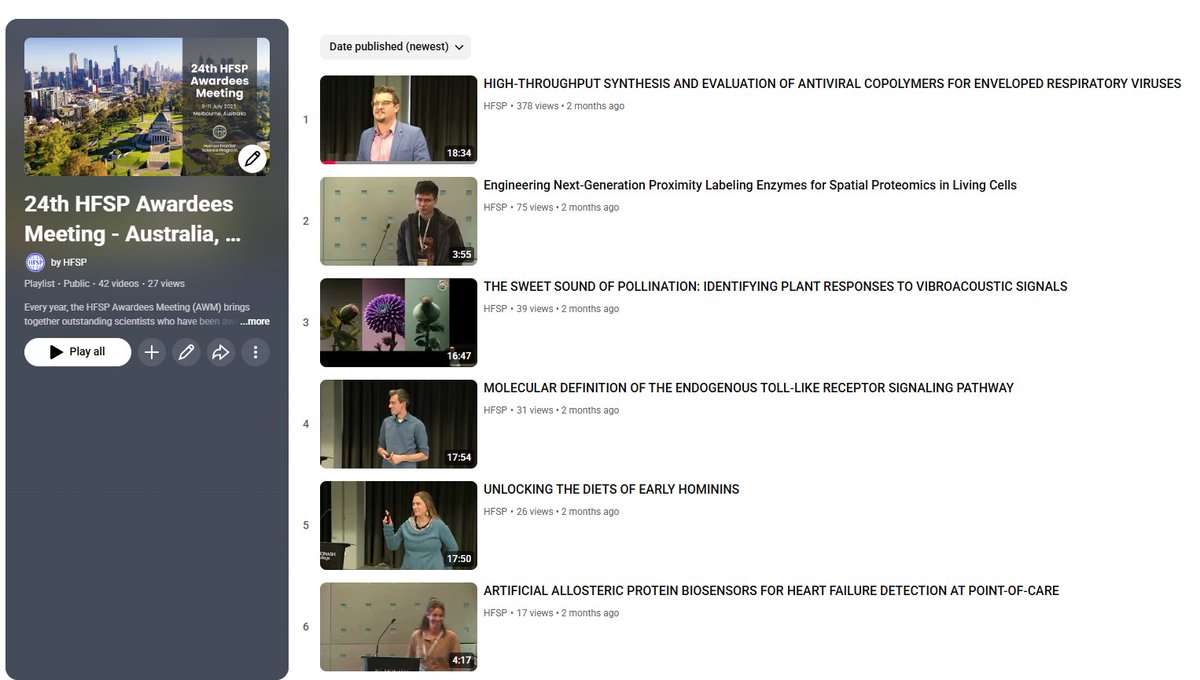Click the 17:54 duration badge

[459, 458]
